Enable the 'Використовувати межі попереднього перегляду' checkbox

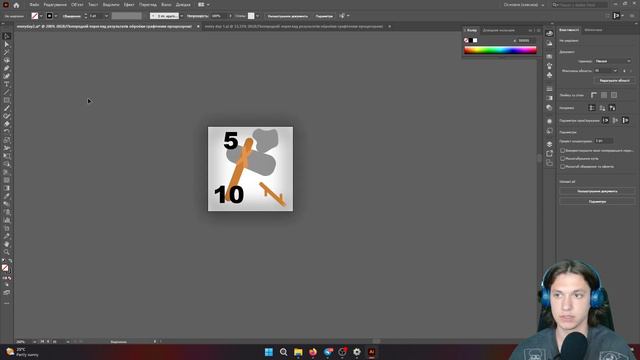562,151
